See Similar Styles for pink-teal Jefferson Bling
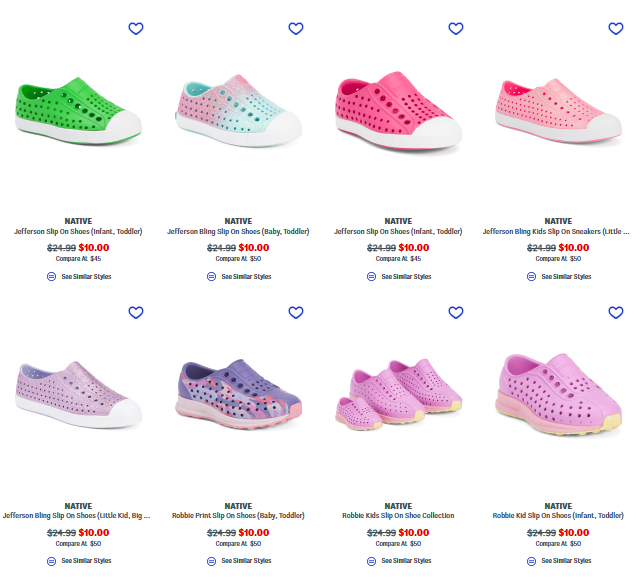The height and width of the screenshot is (580, 641). click(245, 276)
